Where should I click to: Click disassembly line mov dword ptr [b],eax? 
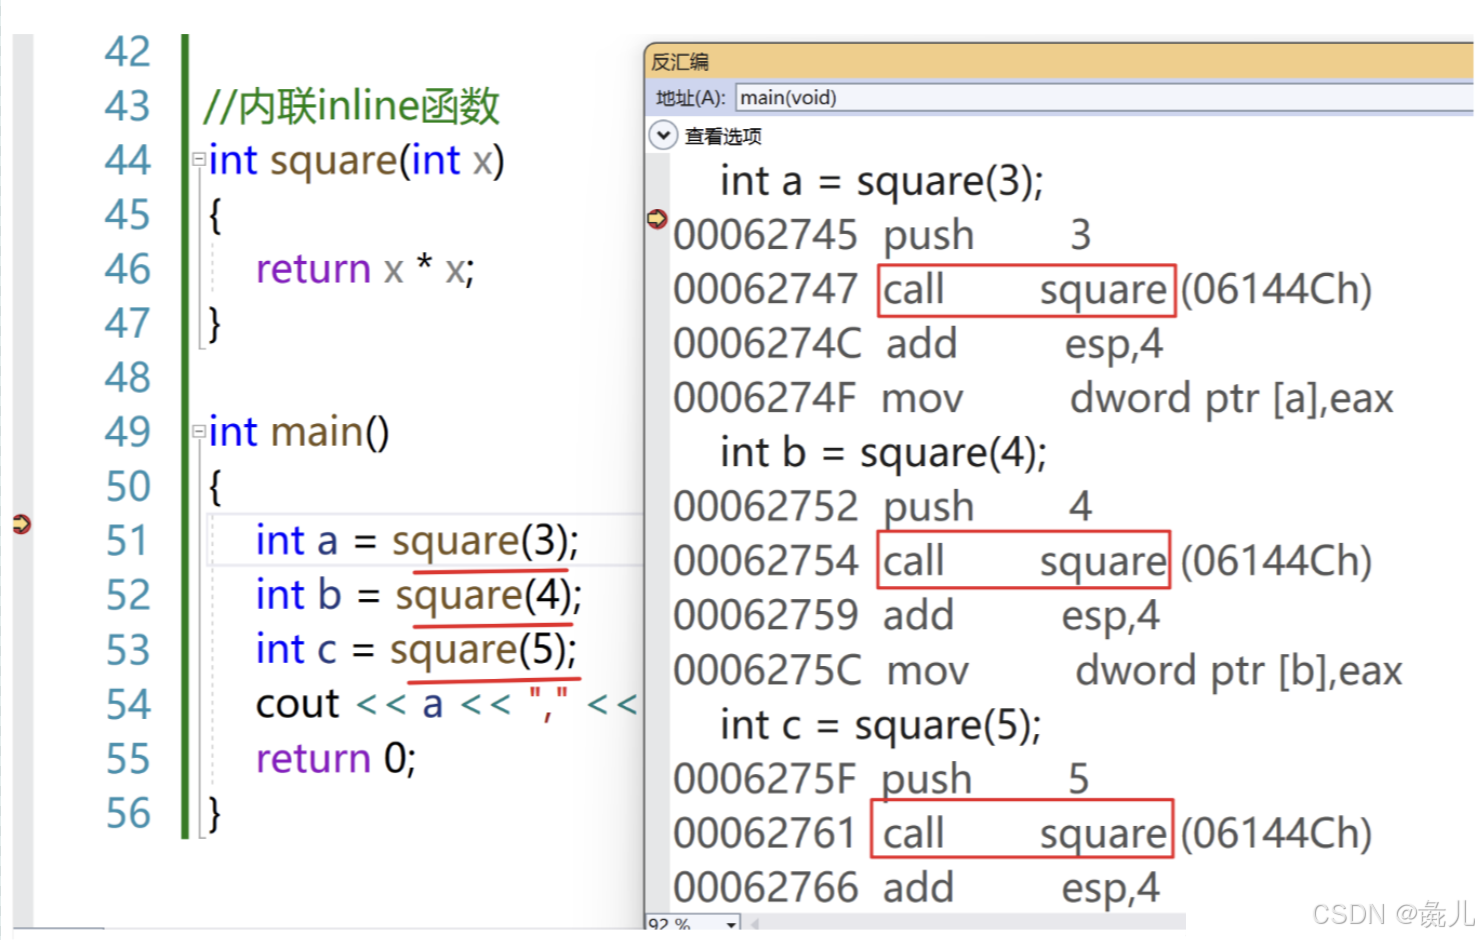pos(1038,671)
